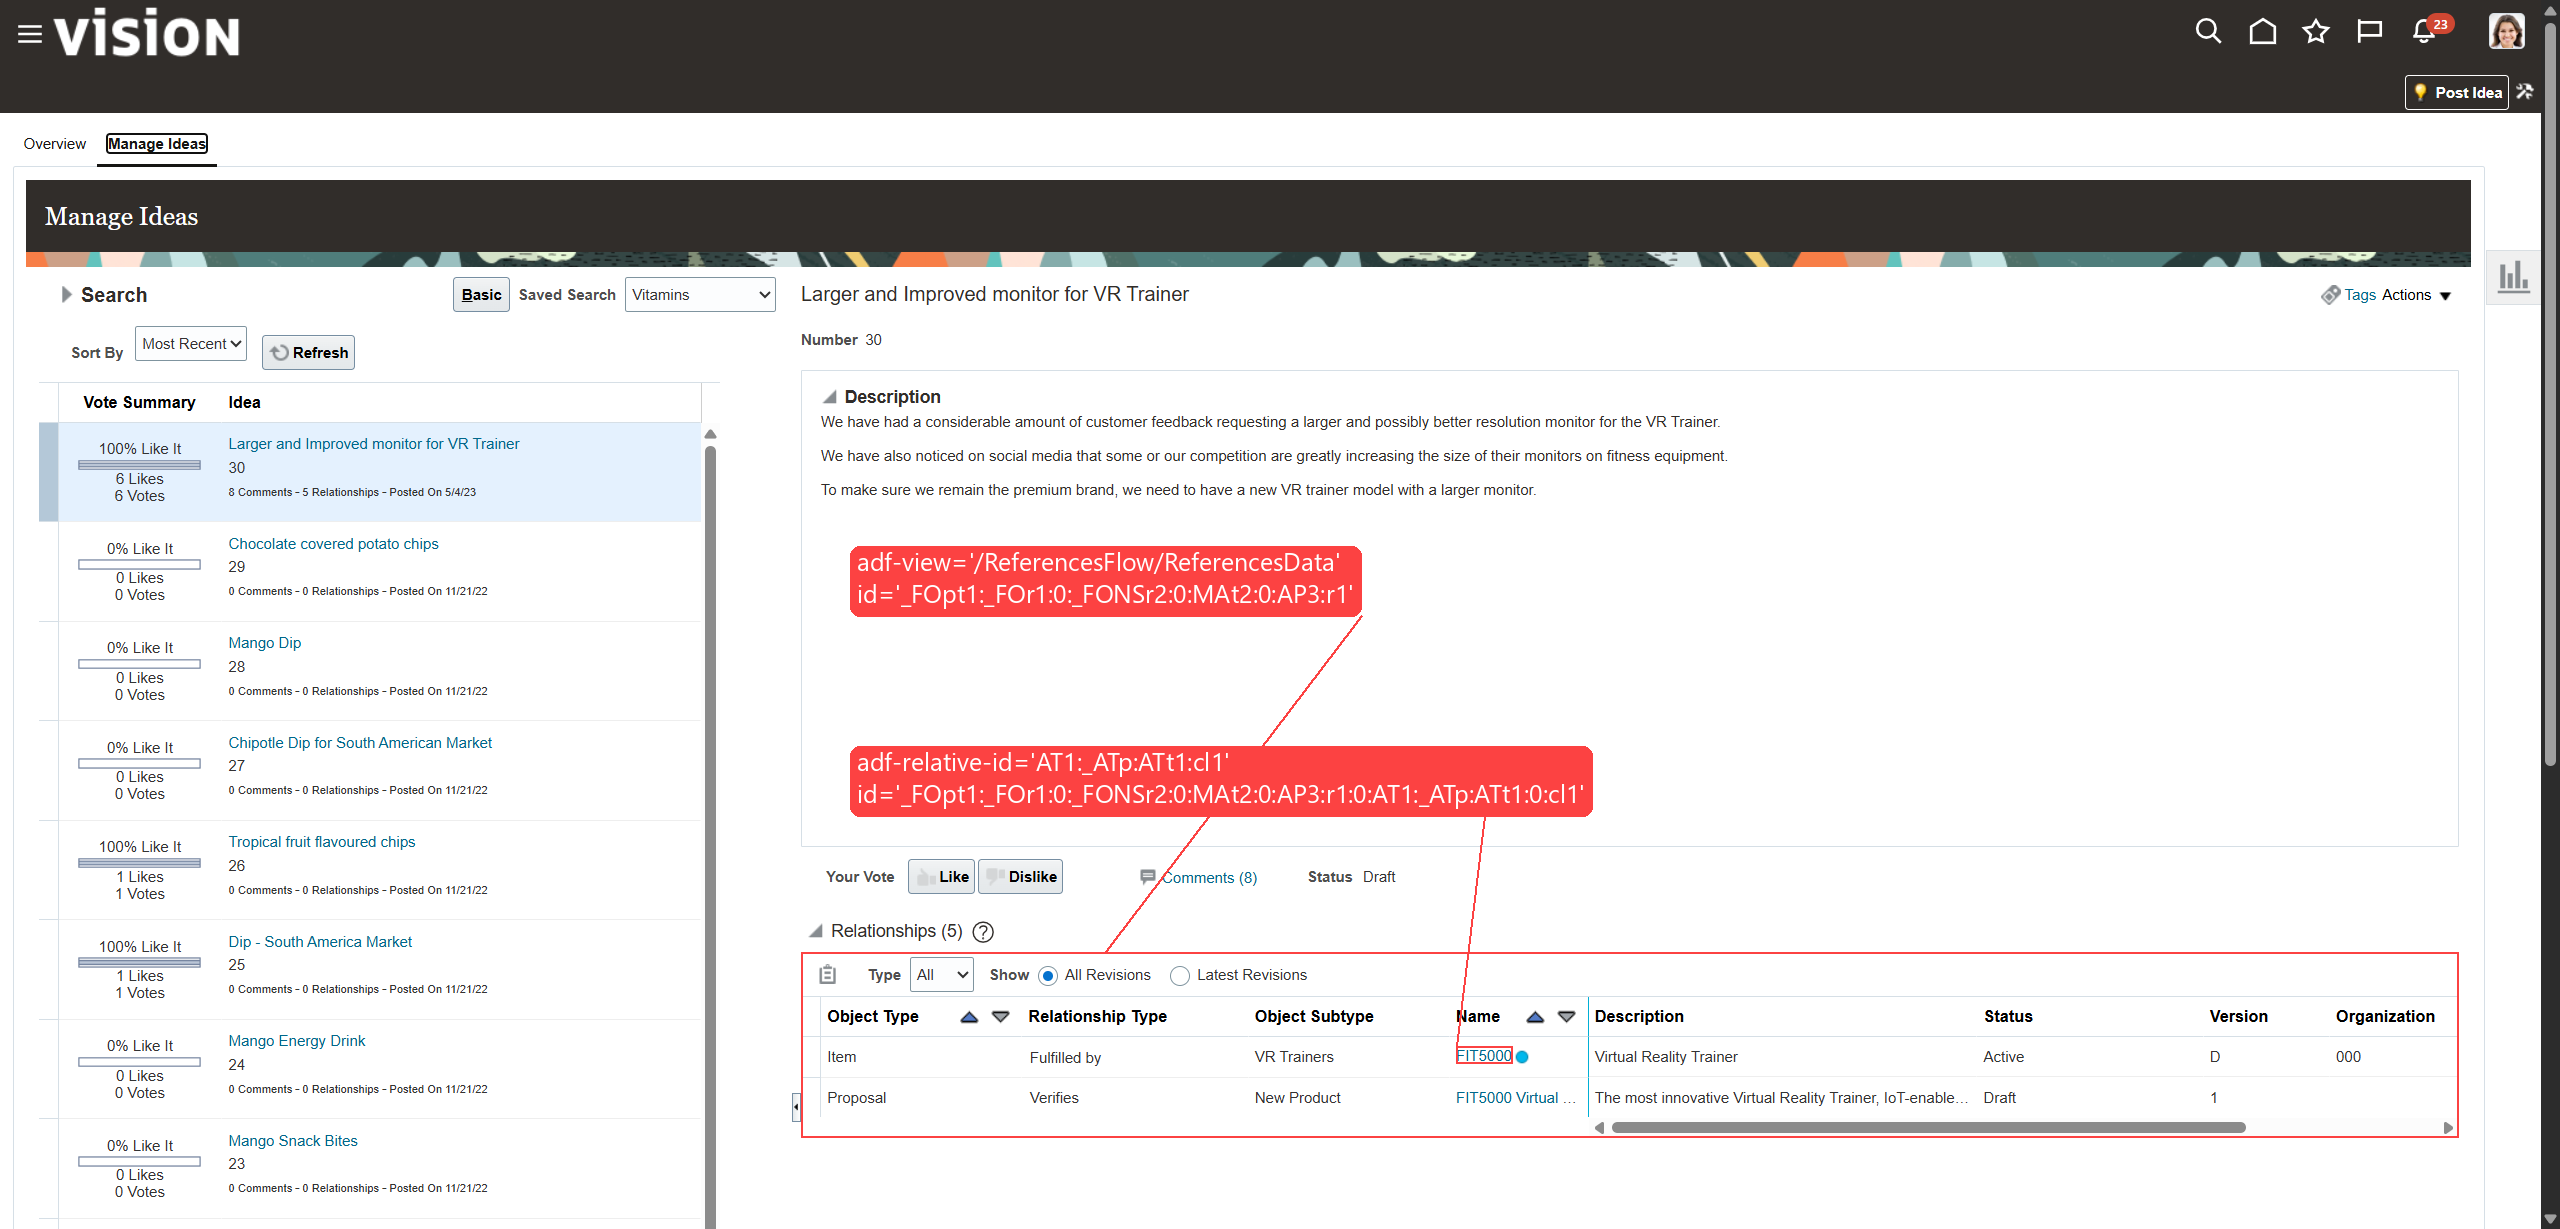Select the All Revisions radio button
This screenshot has width=2560, height=1229.
(1047, 976)
